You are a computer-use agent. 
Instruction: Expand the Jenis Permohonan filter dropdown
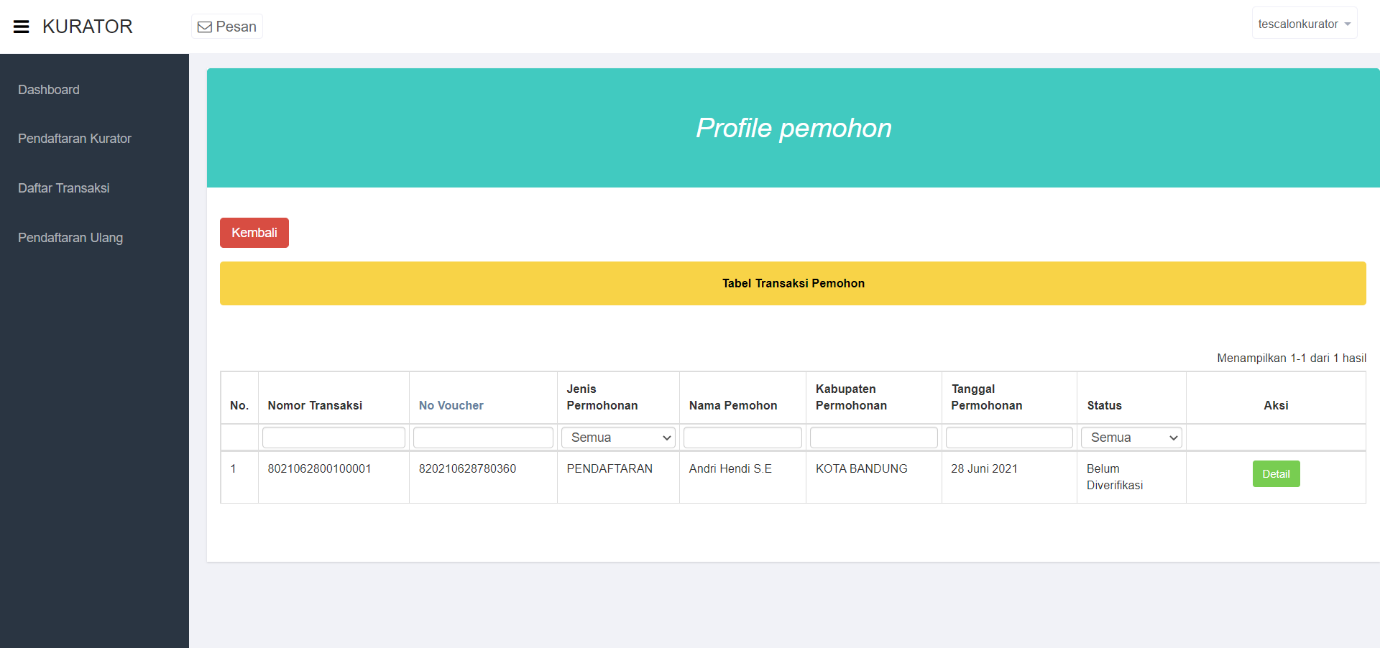[x=619, y=438]
